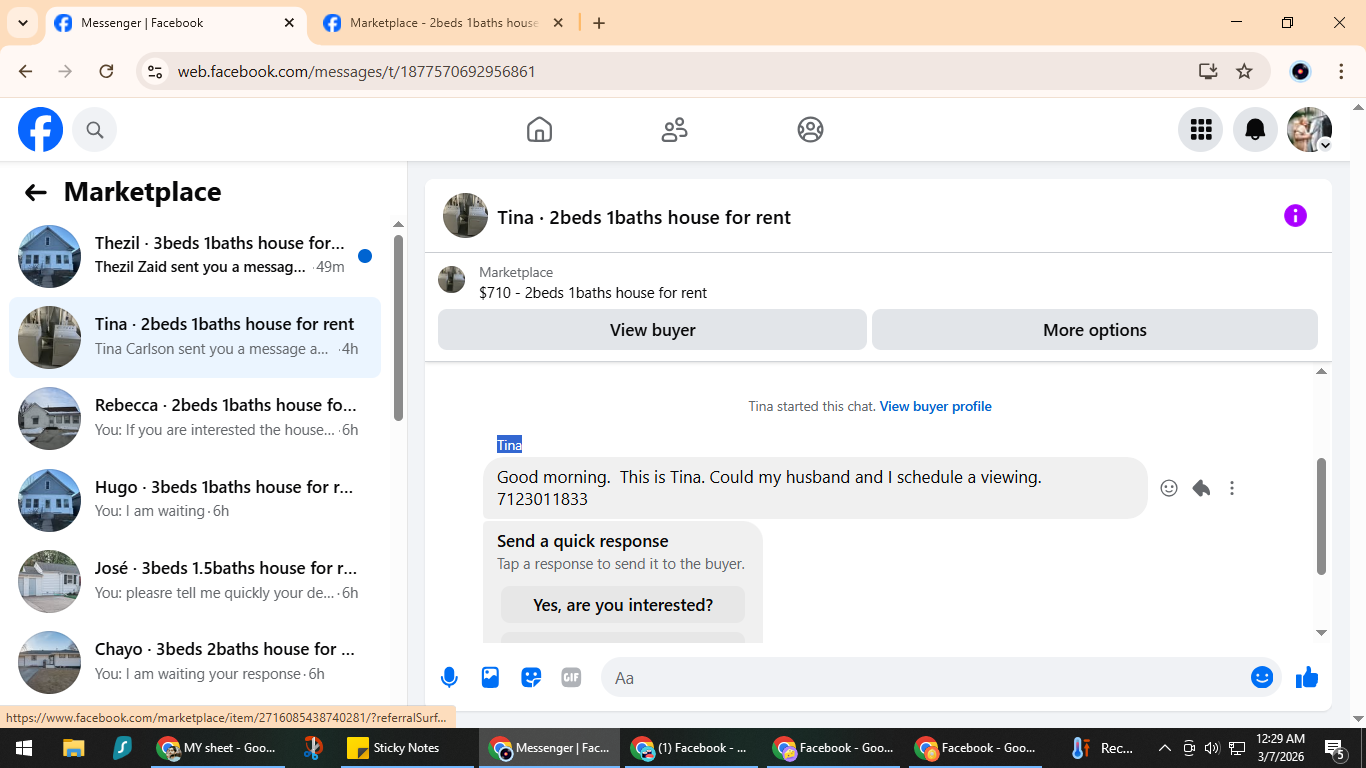
Task: Open the Friends icon in top navigation
Action: (675, 130)
